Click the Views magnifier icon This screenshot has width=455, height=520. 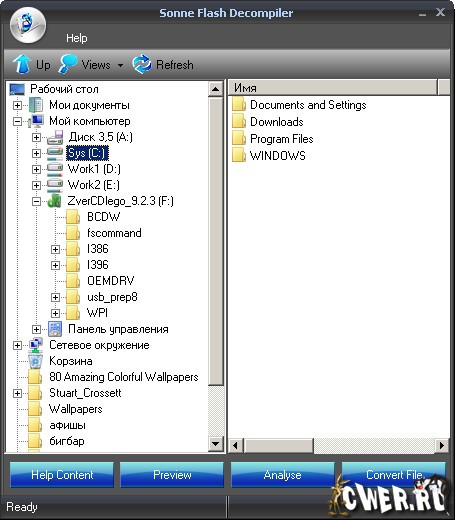coord(68,64)
